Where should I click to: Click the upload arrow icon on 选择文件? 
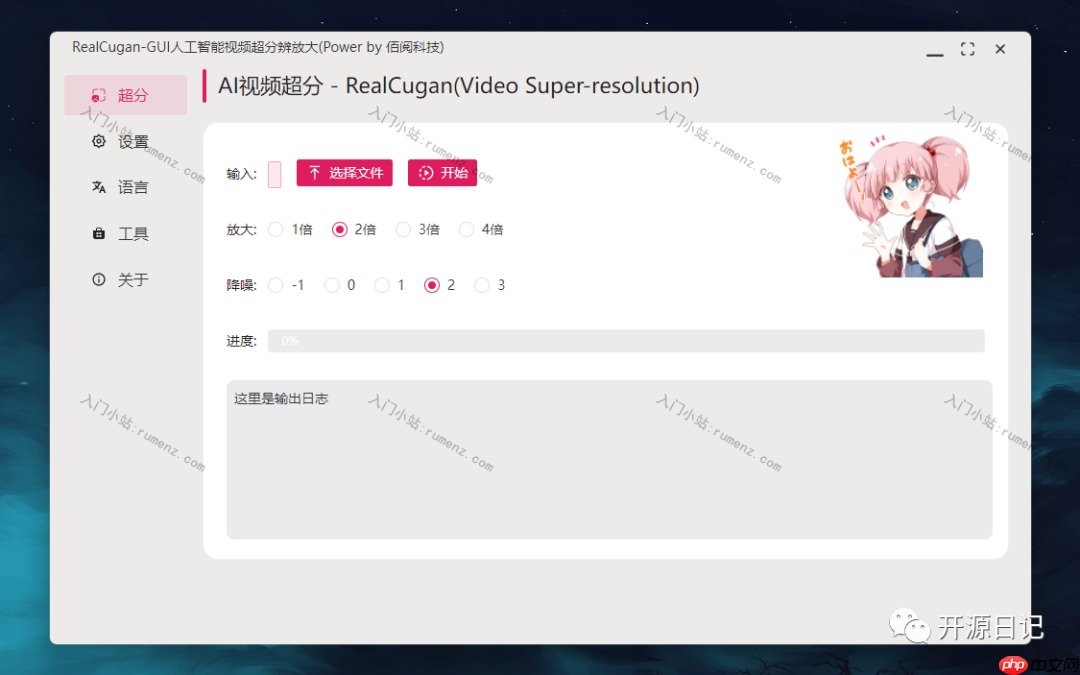pos(315,173)
